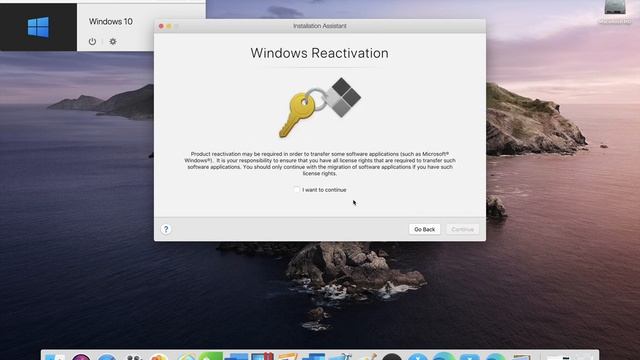Minimize the Installation Assistant window
The image size is (640, 360).
click(169, 26)
